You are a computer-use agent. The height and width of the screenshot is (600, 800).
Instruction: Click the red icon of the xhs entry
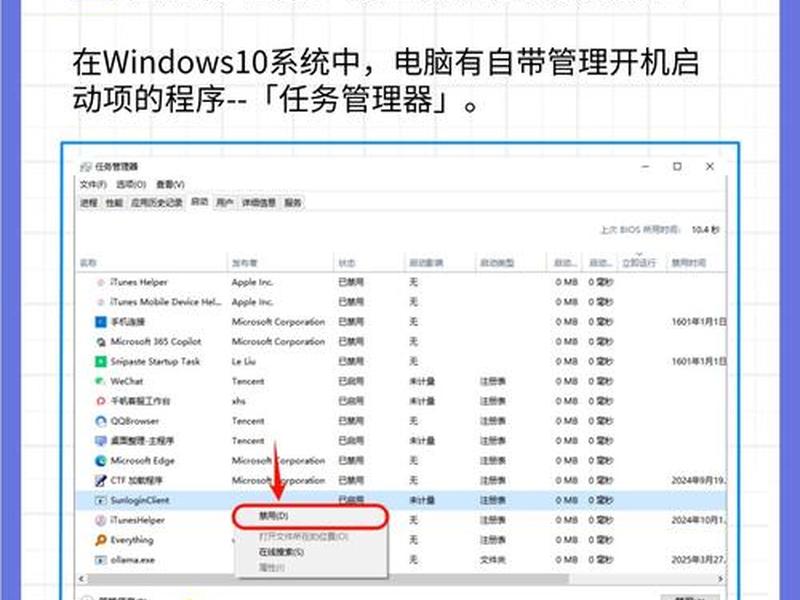point(101,401)
